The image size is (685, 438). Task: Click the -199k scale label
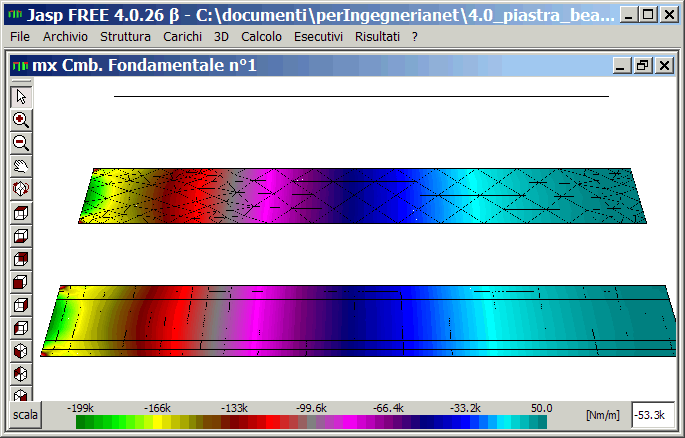tap(80, 408)
